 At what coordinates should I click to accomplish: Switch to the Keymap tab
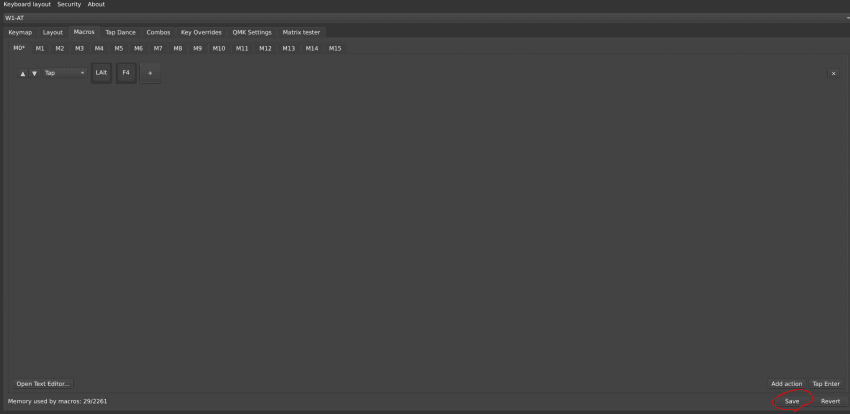pos(20,33)
